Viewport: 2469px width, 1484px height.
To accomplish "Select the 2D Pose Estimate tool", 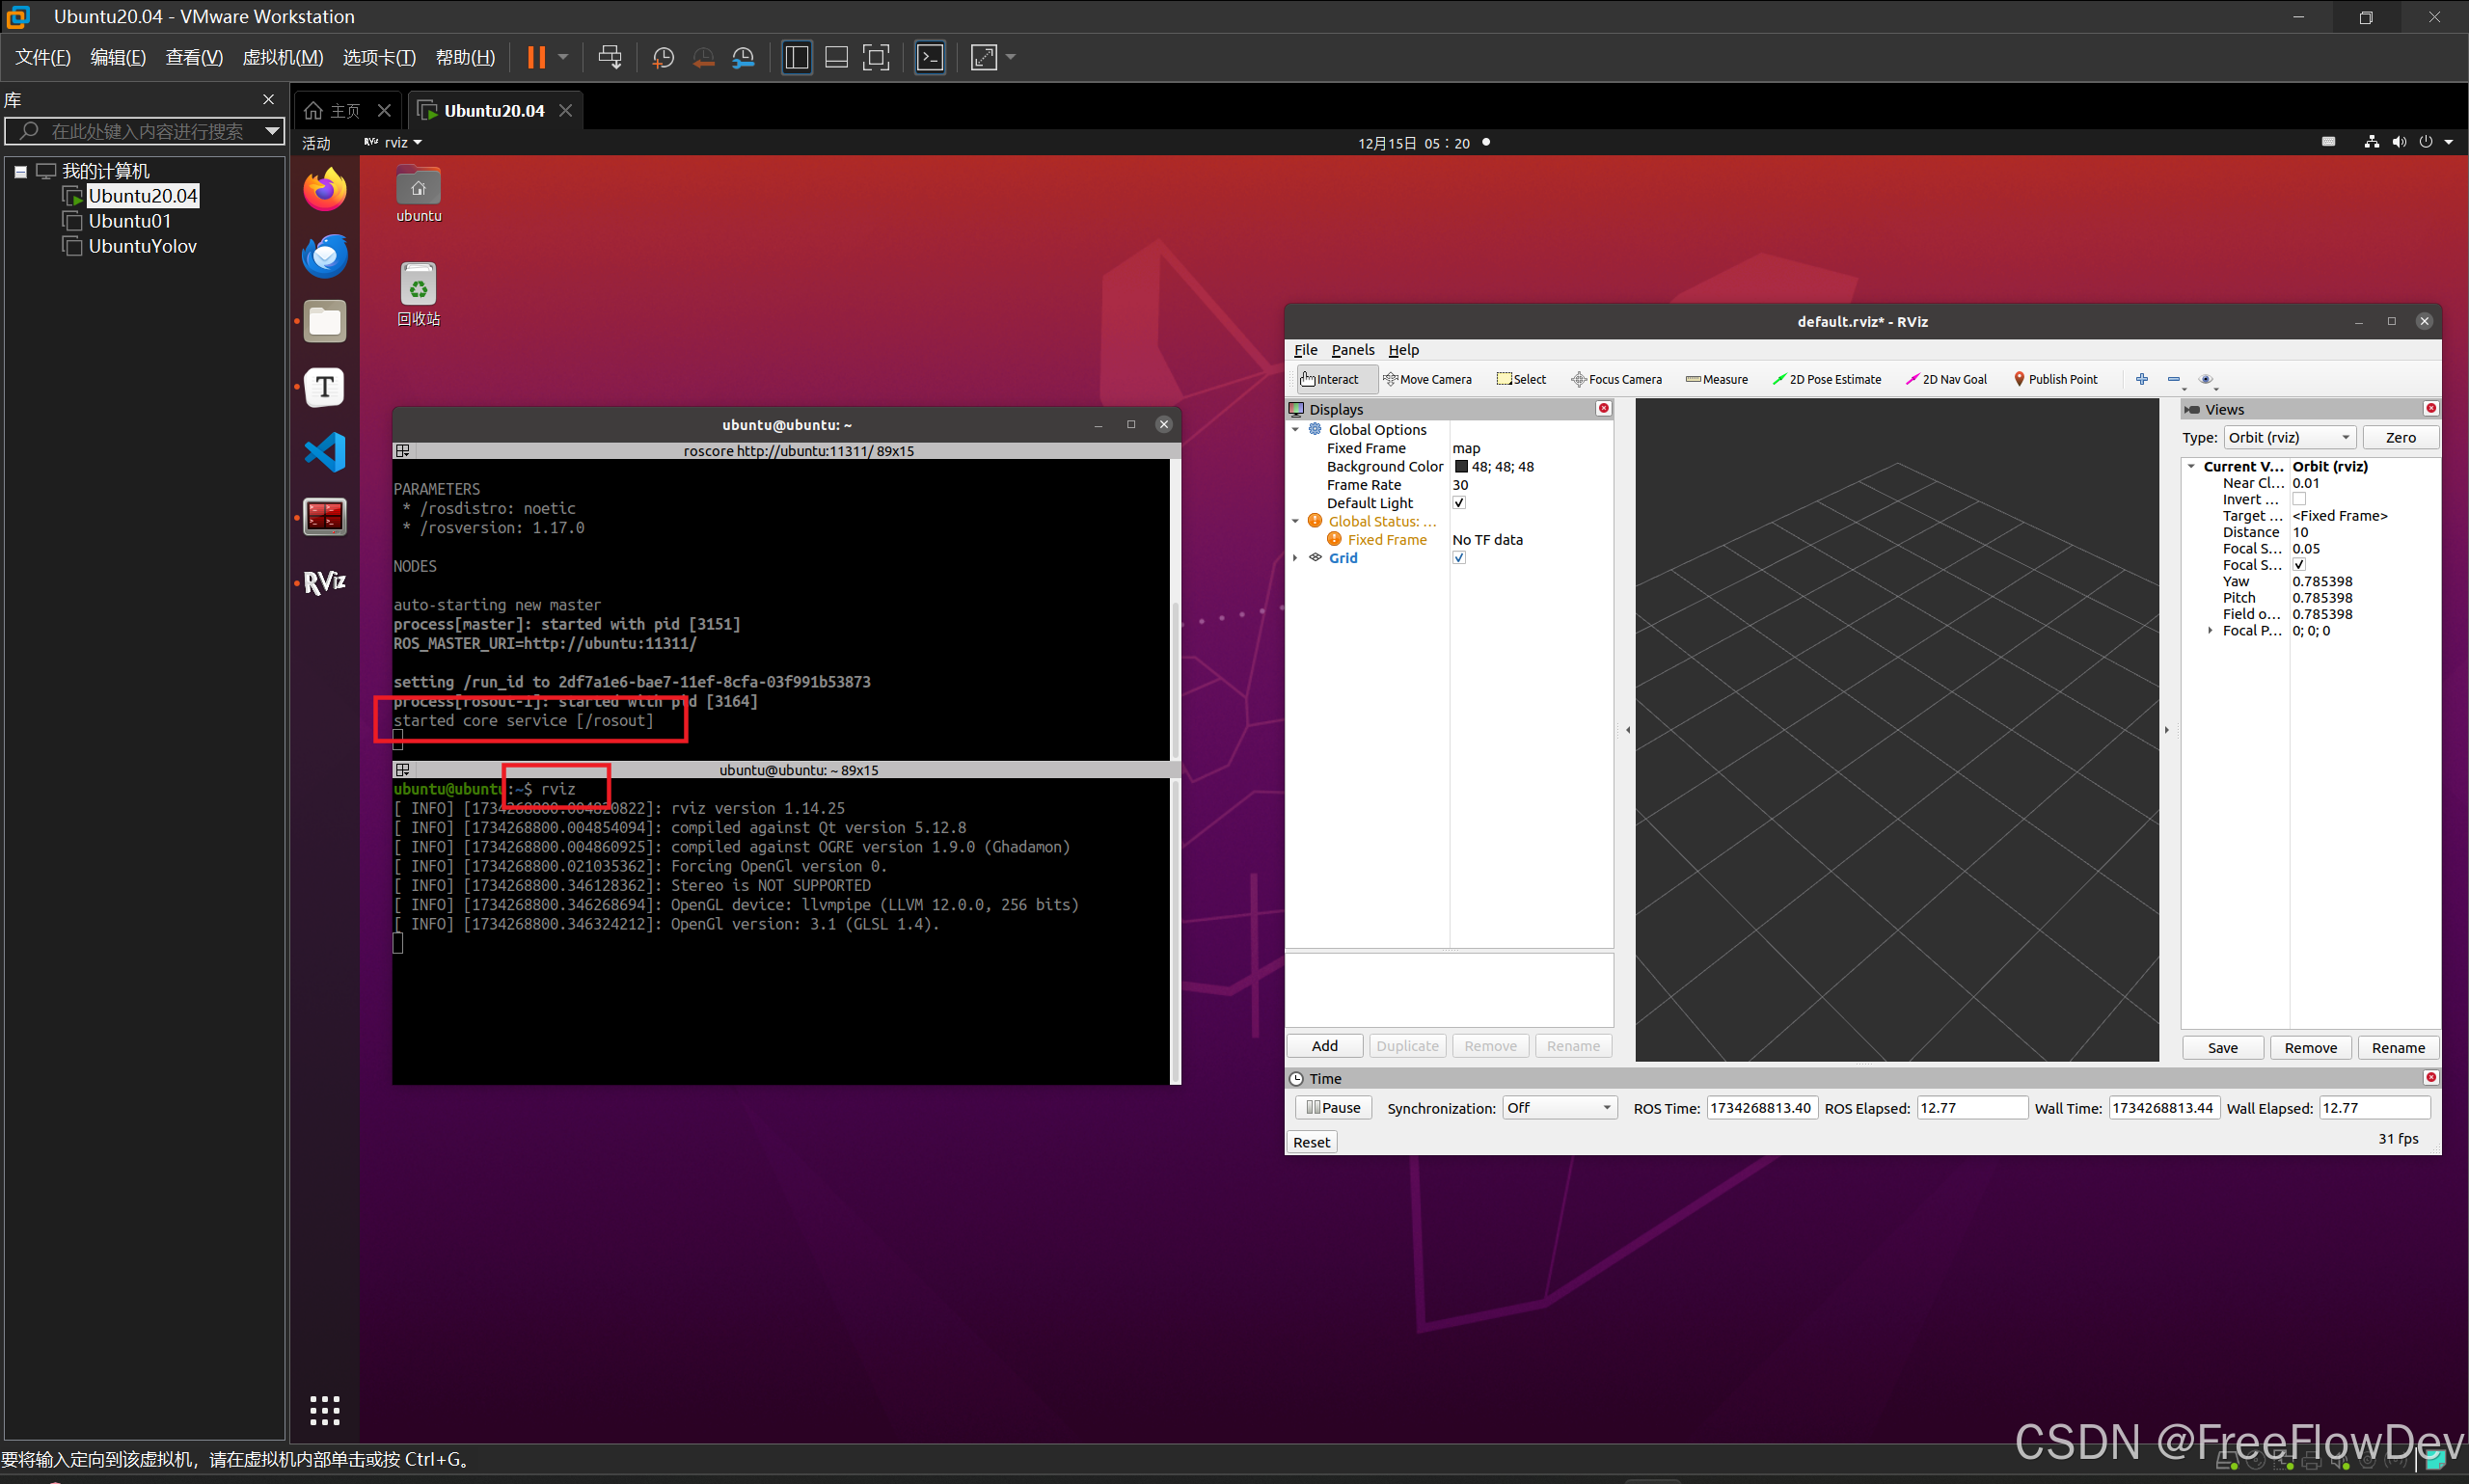I will (1827, 379).
